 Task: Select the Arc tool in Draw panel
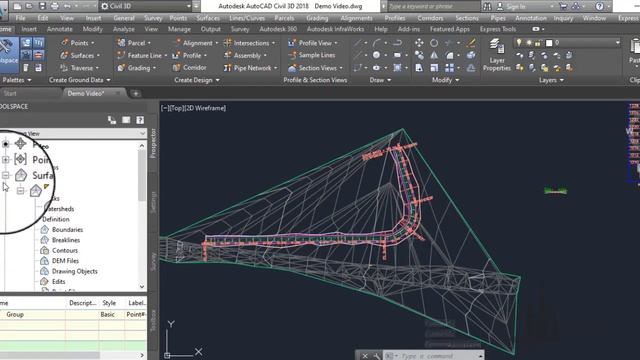[376, 43]
